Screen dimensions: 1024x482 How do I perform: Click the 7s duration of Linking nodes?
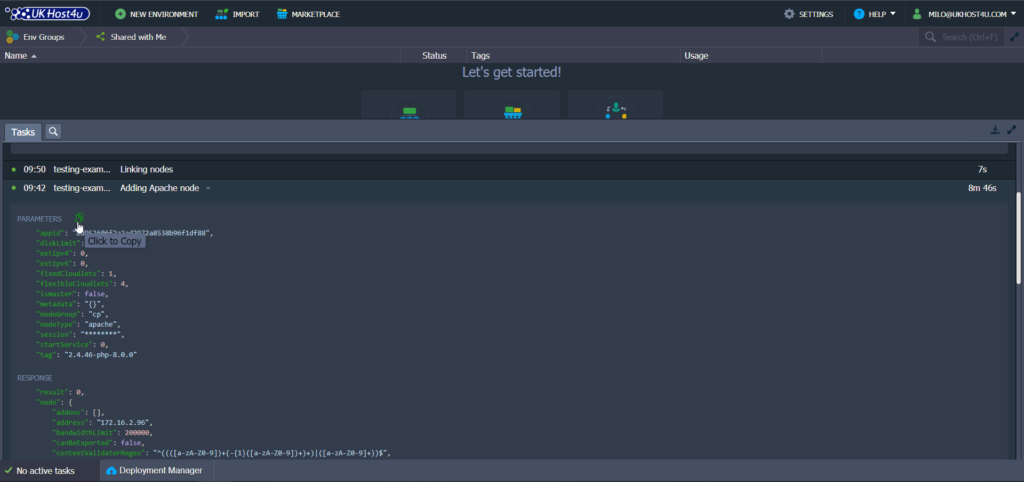pyautogui.click(x=982, y=170)
